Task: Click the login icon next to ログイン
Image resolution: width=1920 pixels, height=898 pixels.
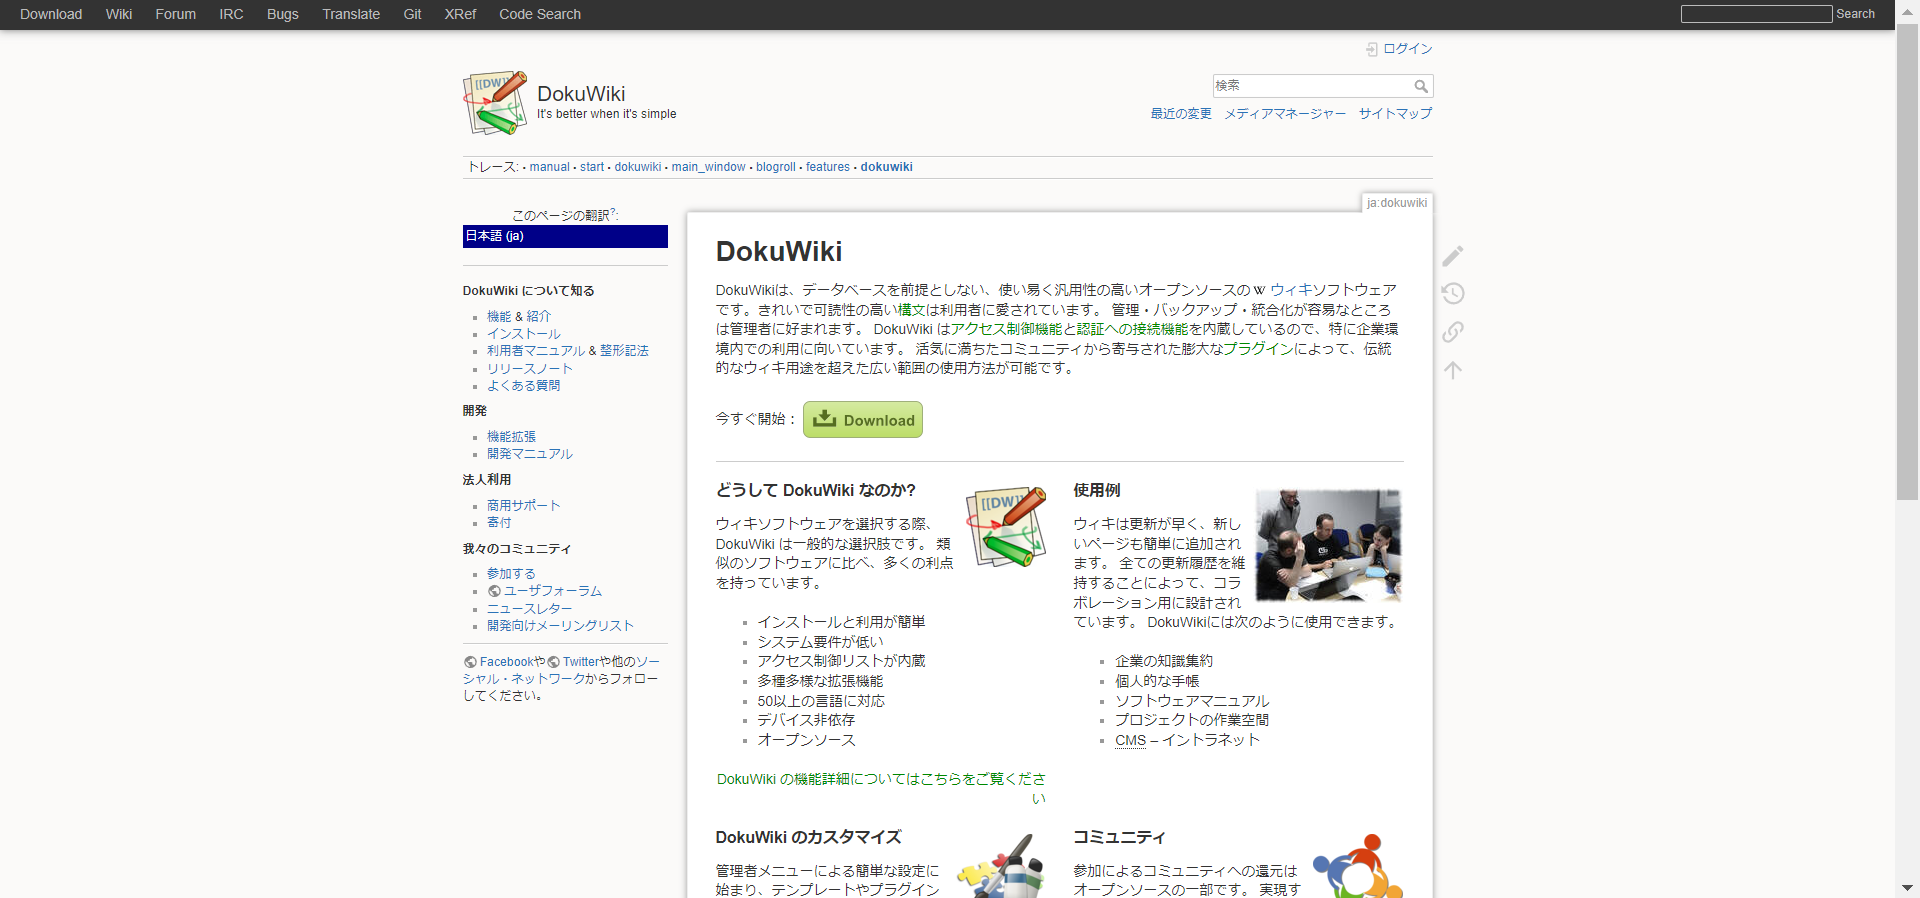Action: coord(1372,49)
